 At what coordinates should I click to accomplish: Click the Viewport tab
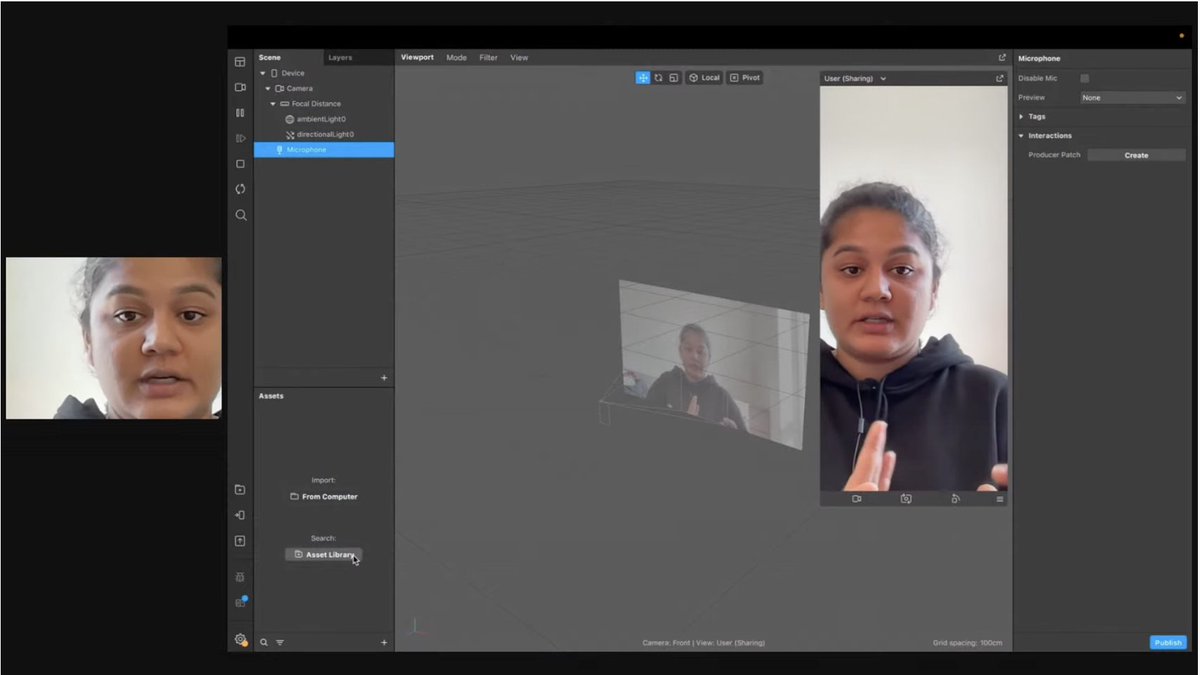[417, 58]
